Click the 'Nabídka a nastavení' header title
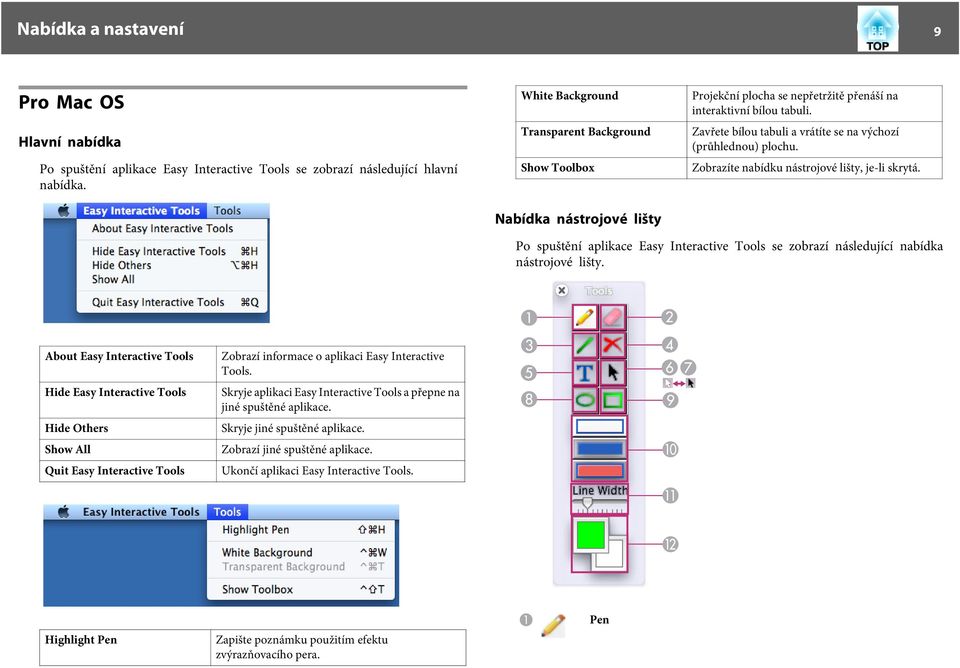The image size is (960, 668). 100,29
